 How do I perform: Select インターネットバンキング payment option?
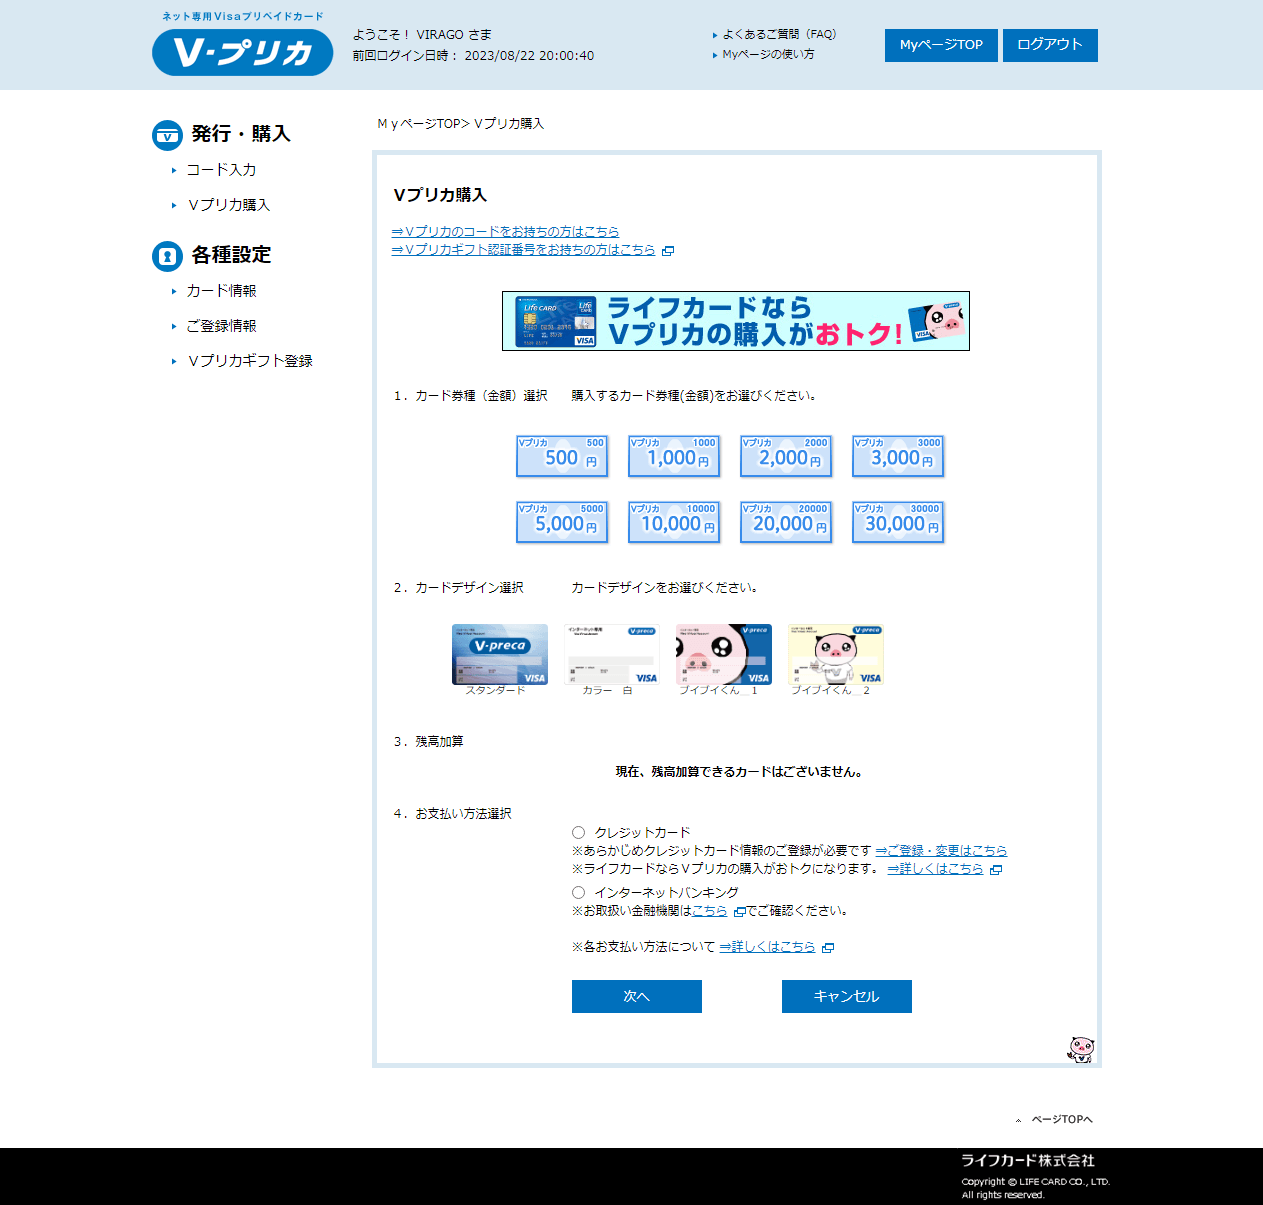578,892
